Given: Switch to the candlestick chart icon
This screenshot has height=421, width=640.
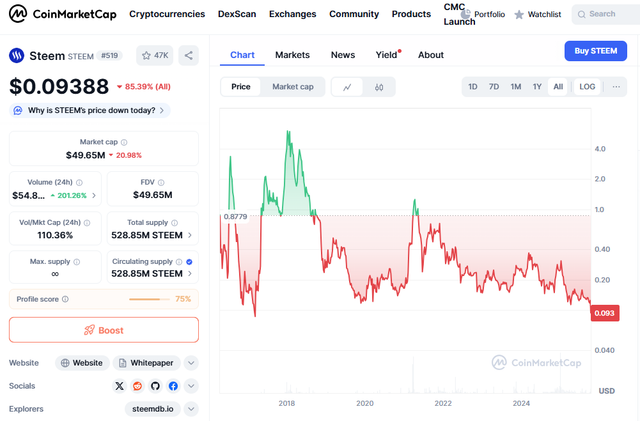Looking at the screenshot, I should pyautogui.click(x=379, y=87).
